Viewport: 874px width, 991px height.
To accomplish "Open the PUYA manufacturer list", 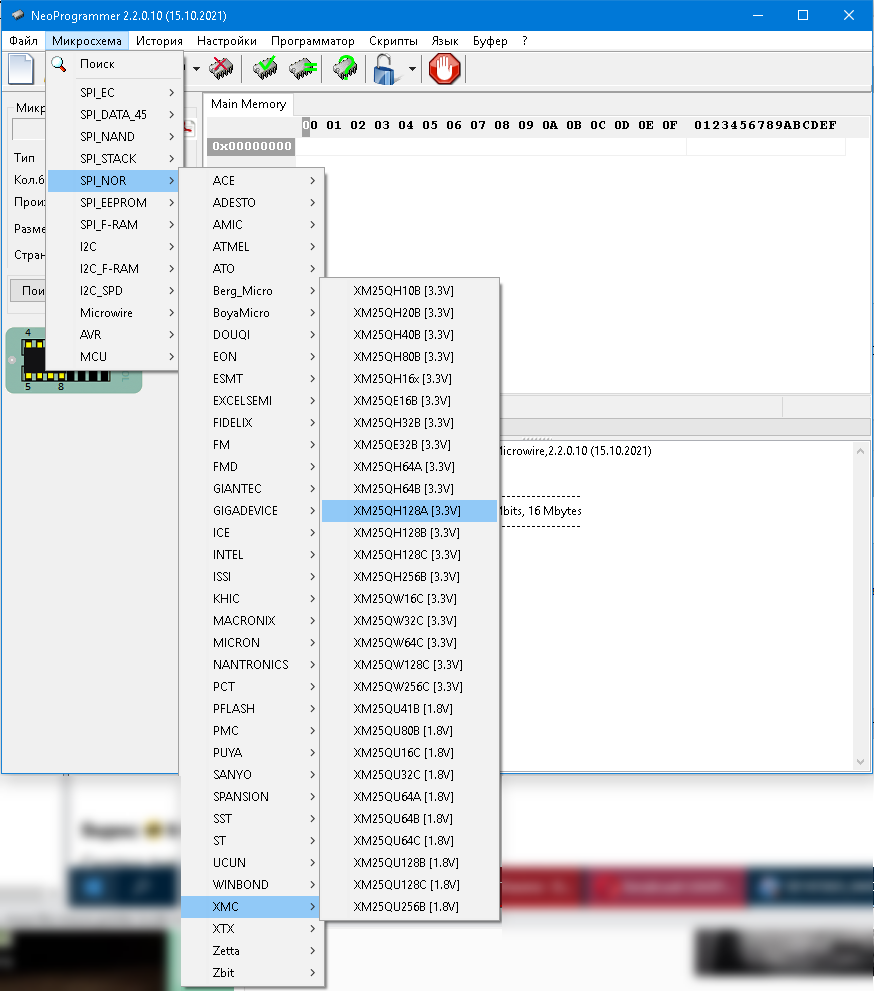I will (252, 753).
